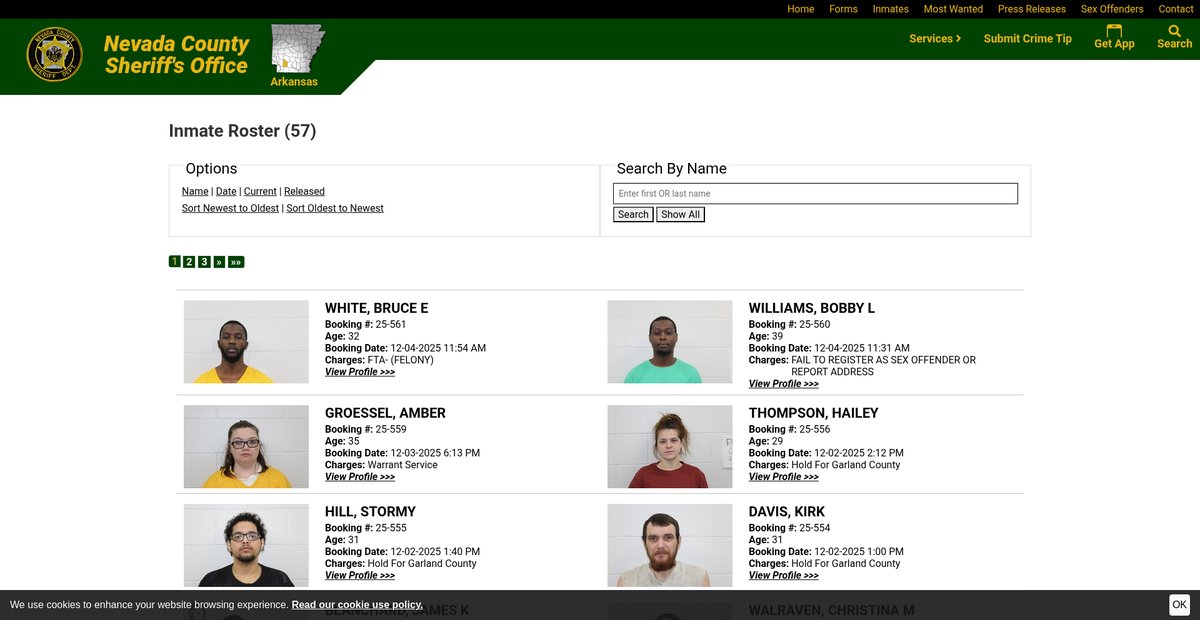Choose Sort Oldest to Newest

coord(335,208)
